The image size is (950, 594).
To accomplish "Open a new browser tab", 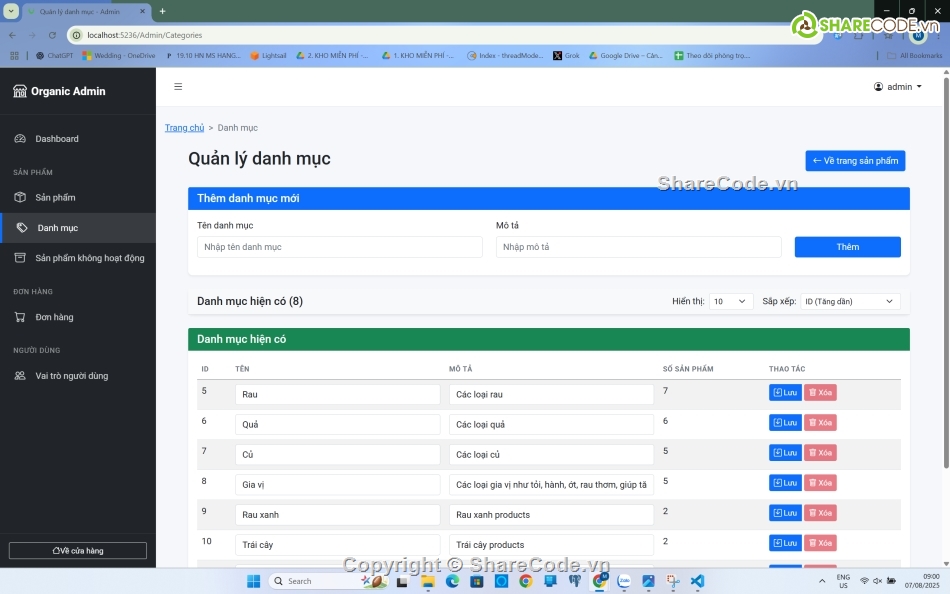I will [162, 11].
